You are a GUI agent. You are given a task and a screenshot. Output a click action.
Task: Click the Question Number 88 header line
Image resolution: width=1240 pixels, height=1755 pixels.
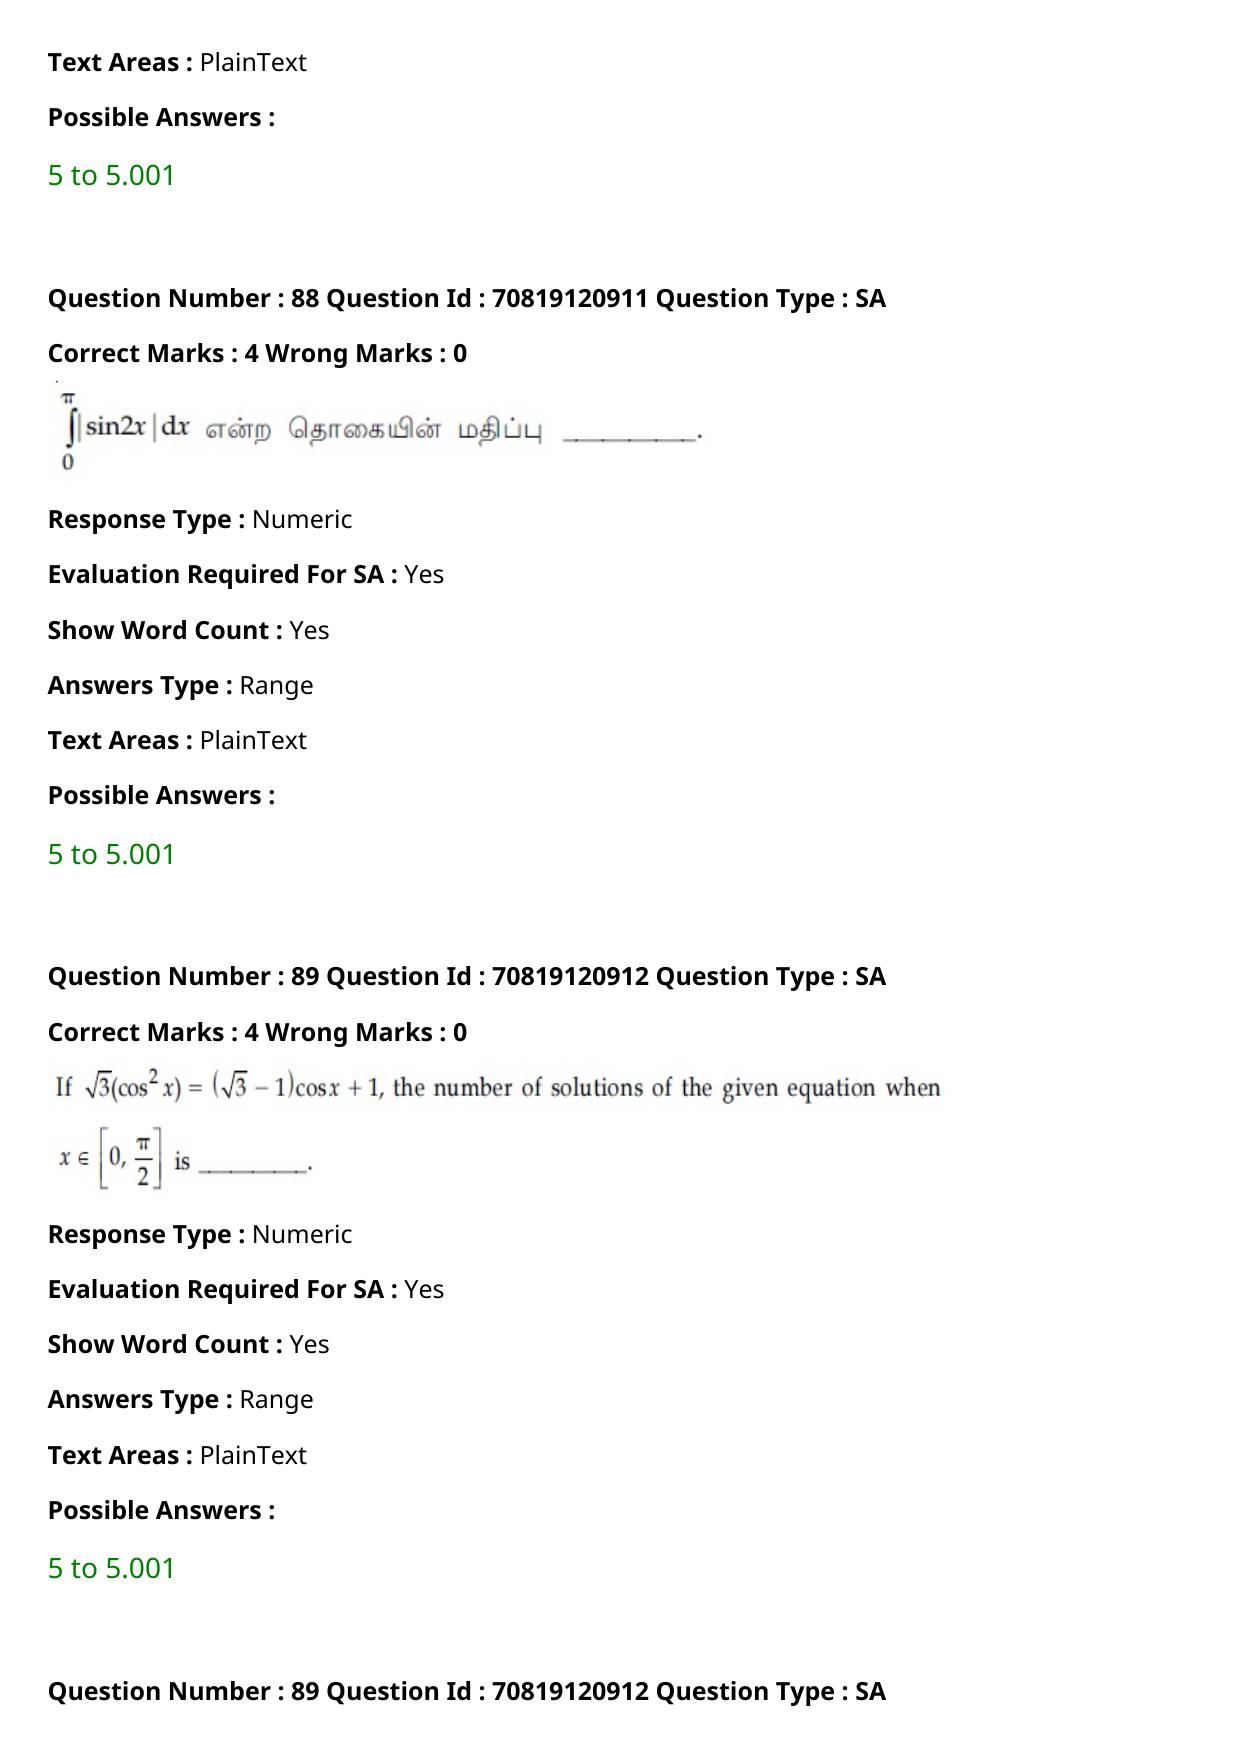pyautogui.click(x=467, y=298)
